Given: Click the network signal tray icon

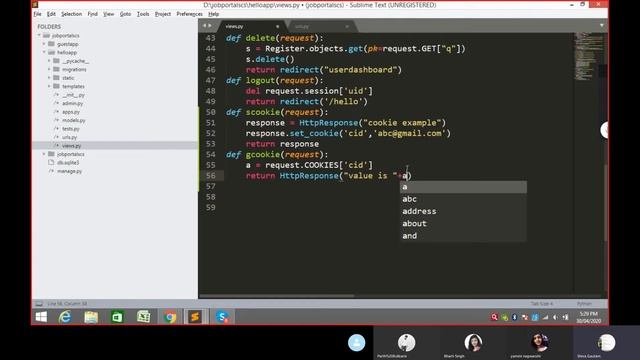Looking at the screenshot, I should click(545, 317).
